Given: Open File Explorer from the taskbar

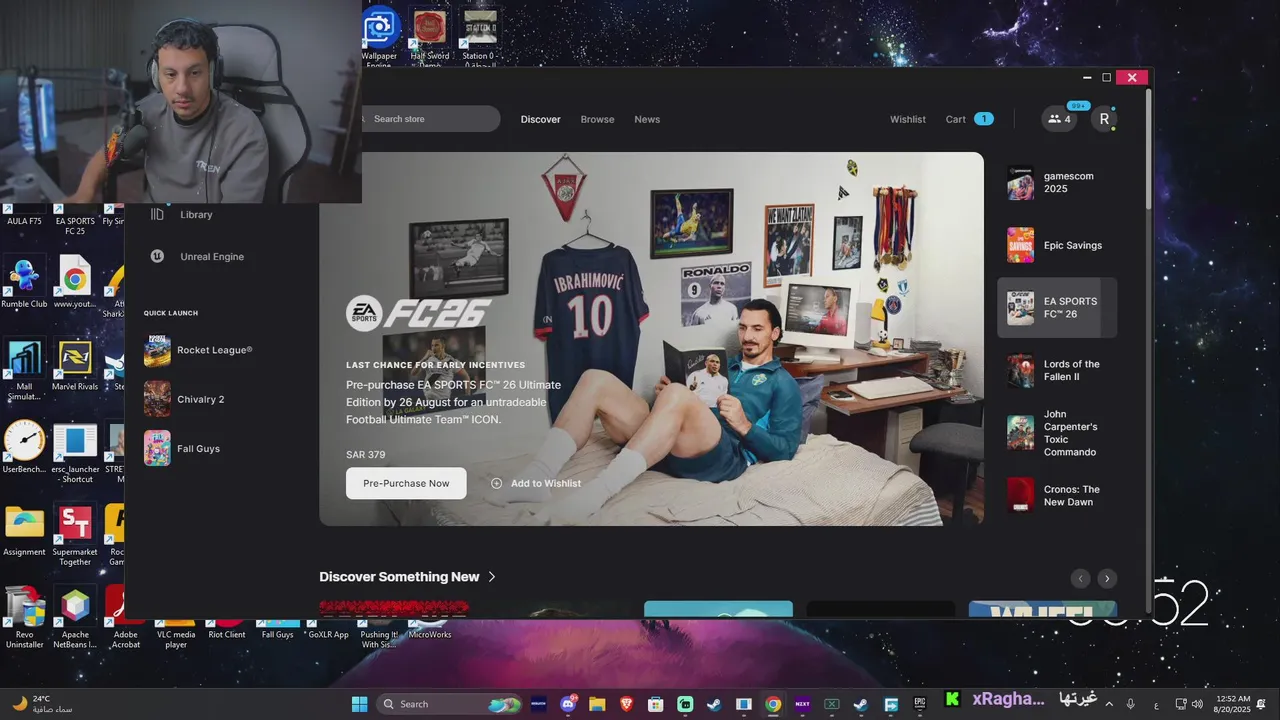Looking at the screenshot, I should [597, 704].
